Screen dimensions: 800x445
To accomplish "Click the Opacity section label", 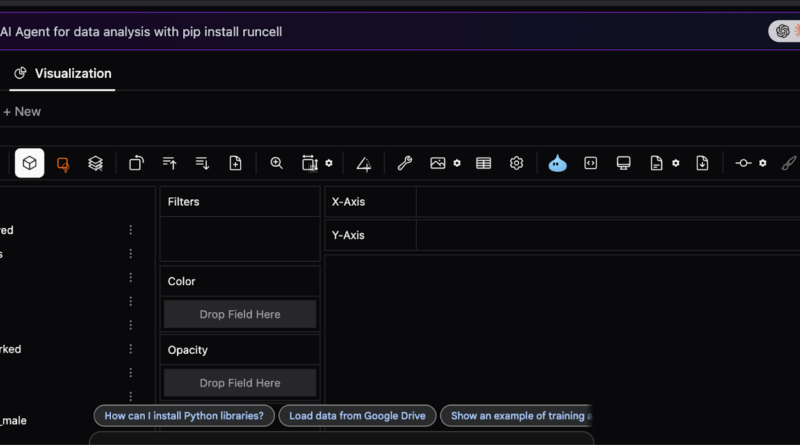I will [188, 350].
